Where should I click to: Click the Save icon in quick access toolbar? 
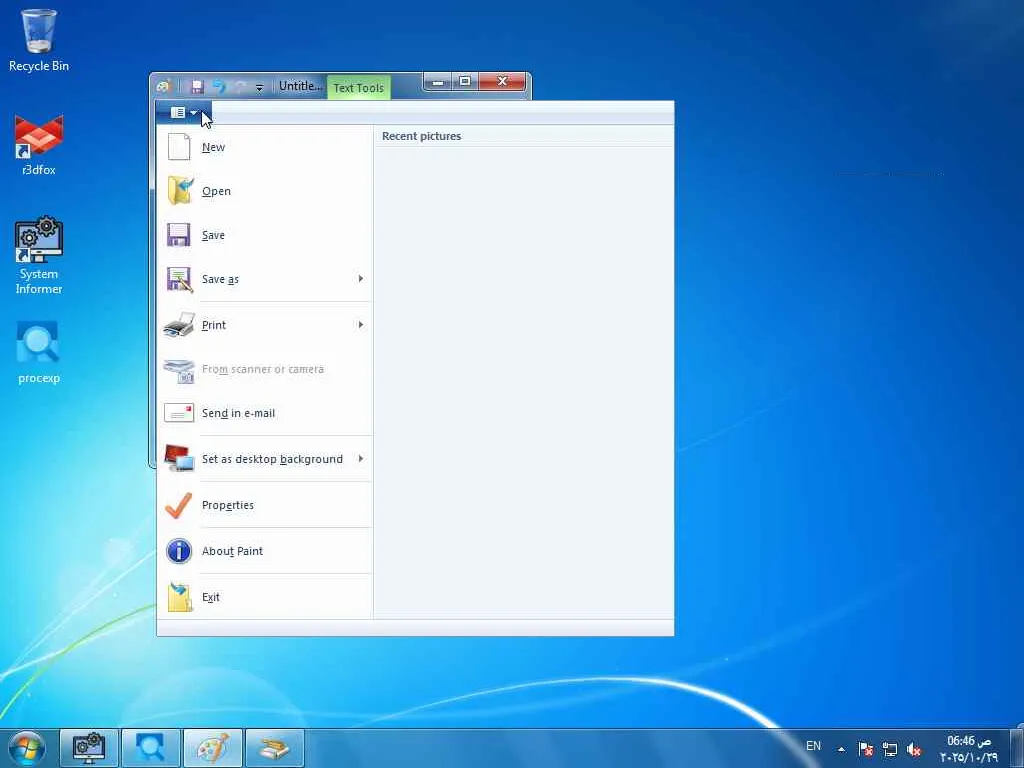197,87
